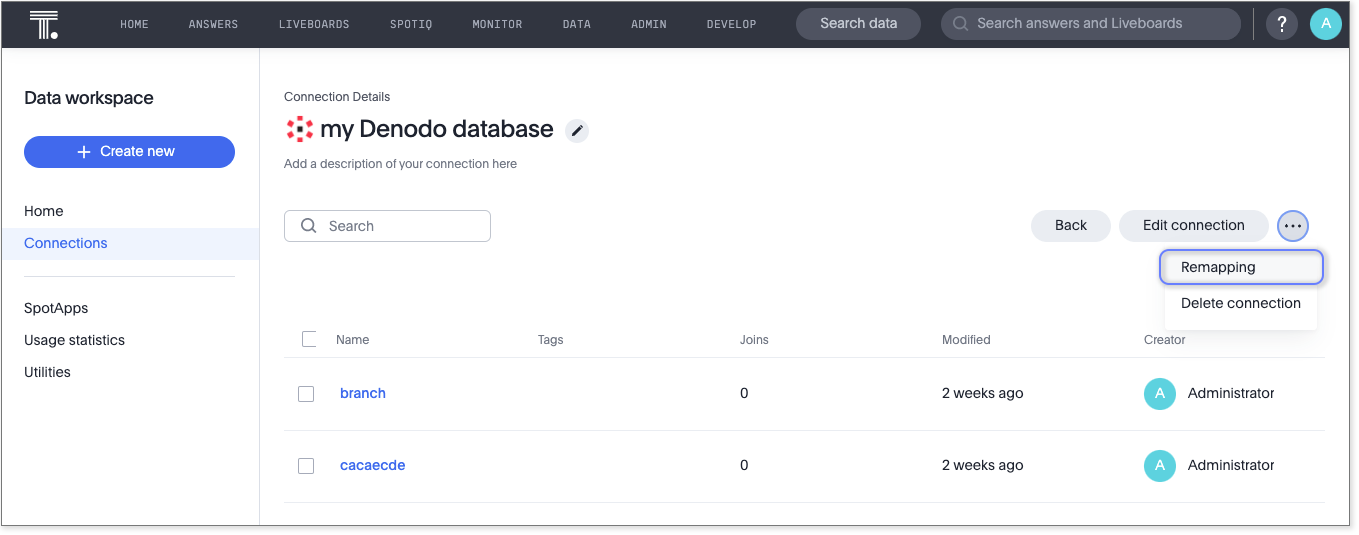Open the help question mark icon
This screenshot has height=535, width=1359.
point(1282,24)
